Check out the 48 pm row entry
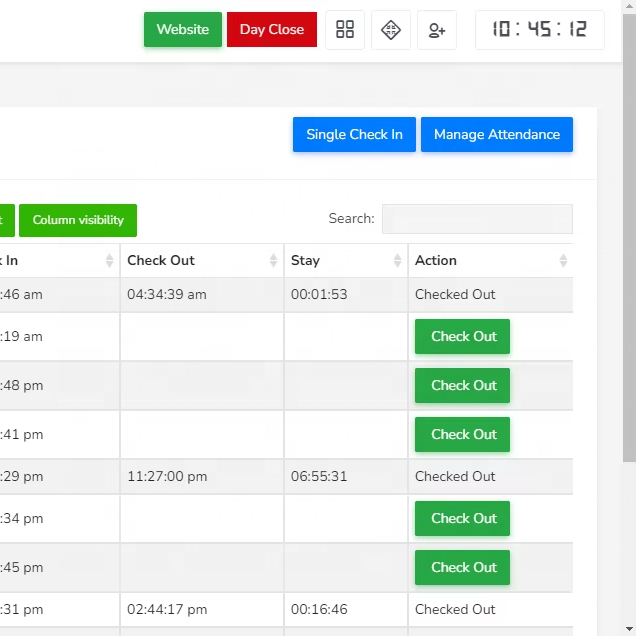The width and height of the screenshot is (636, 636). point(462,386)
